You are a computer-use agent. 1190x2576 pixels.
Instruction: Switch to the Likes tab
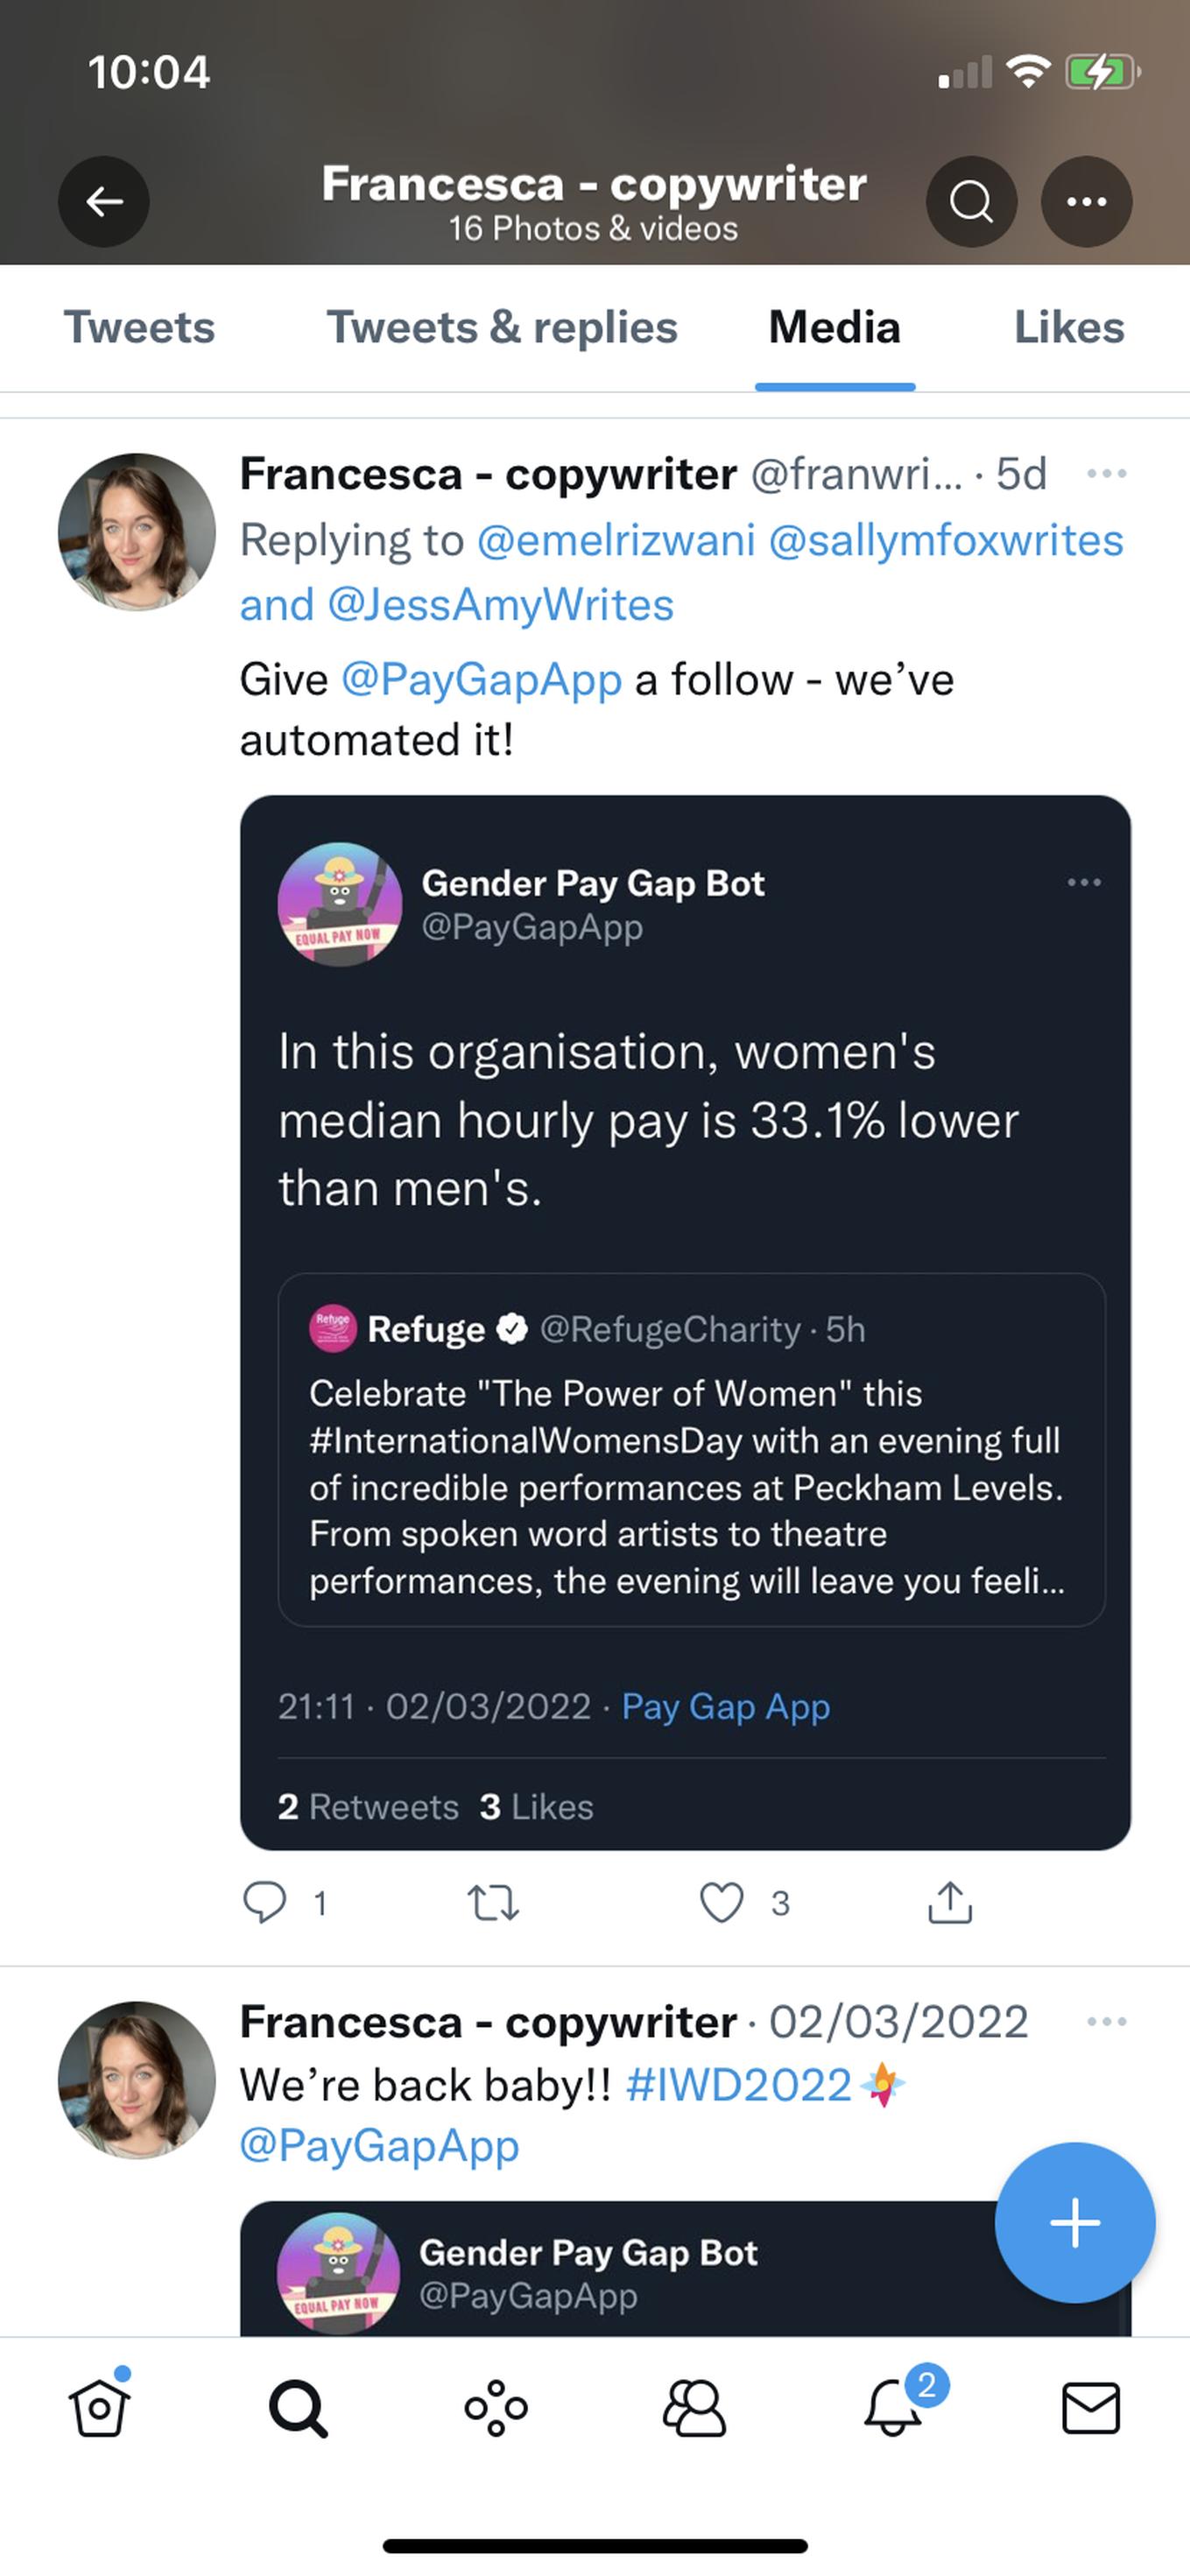(x=1069, y=327)
